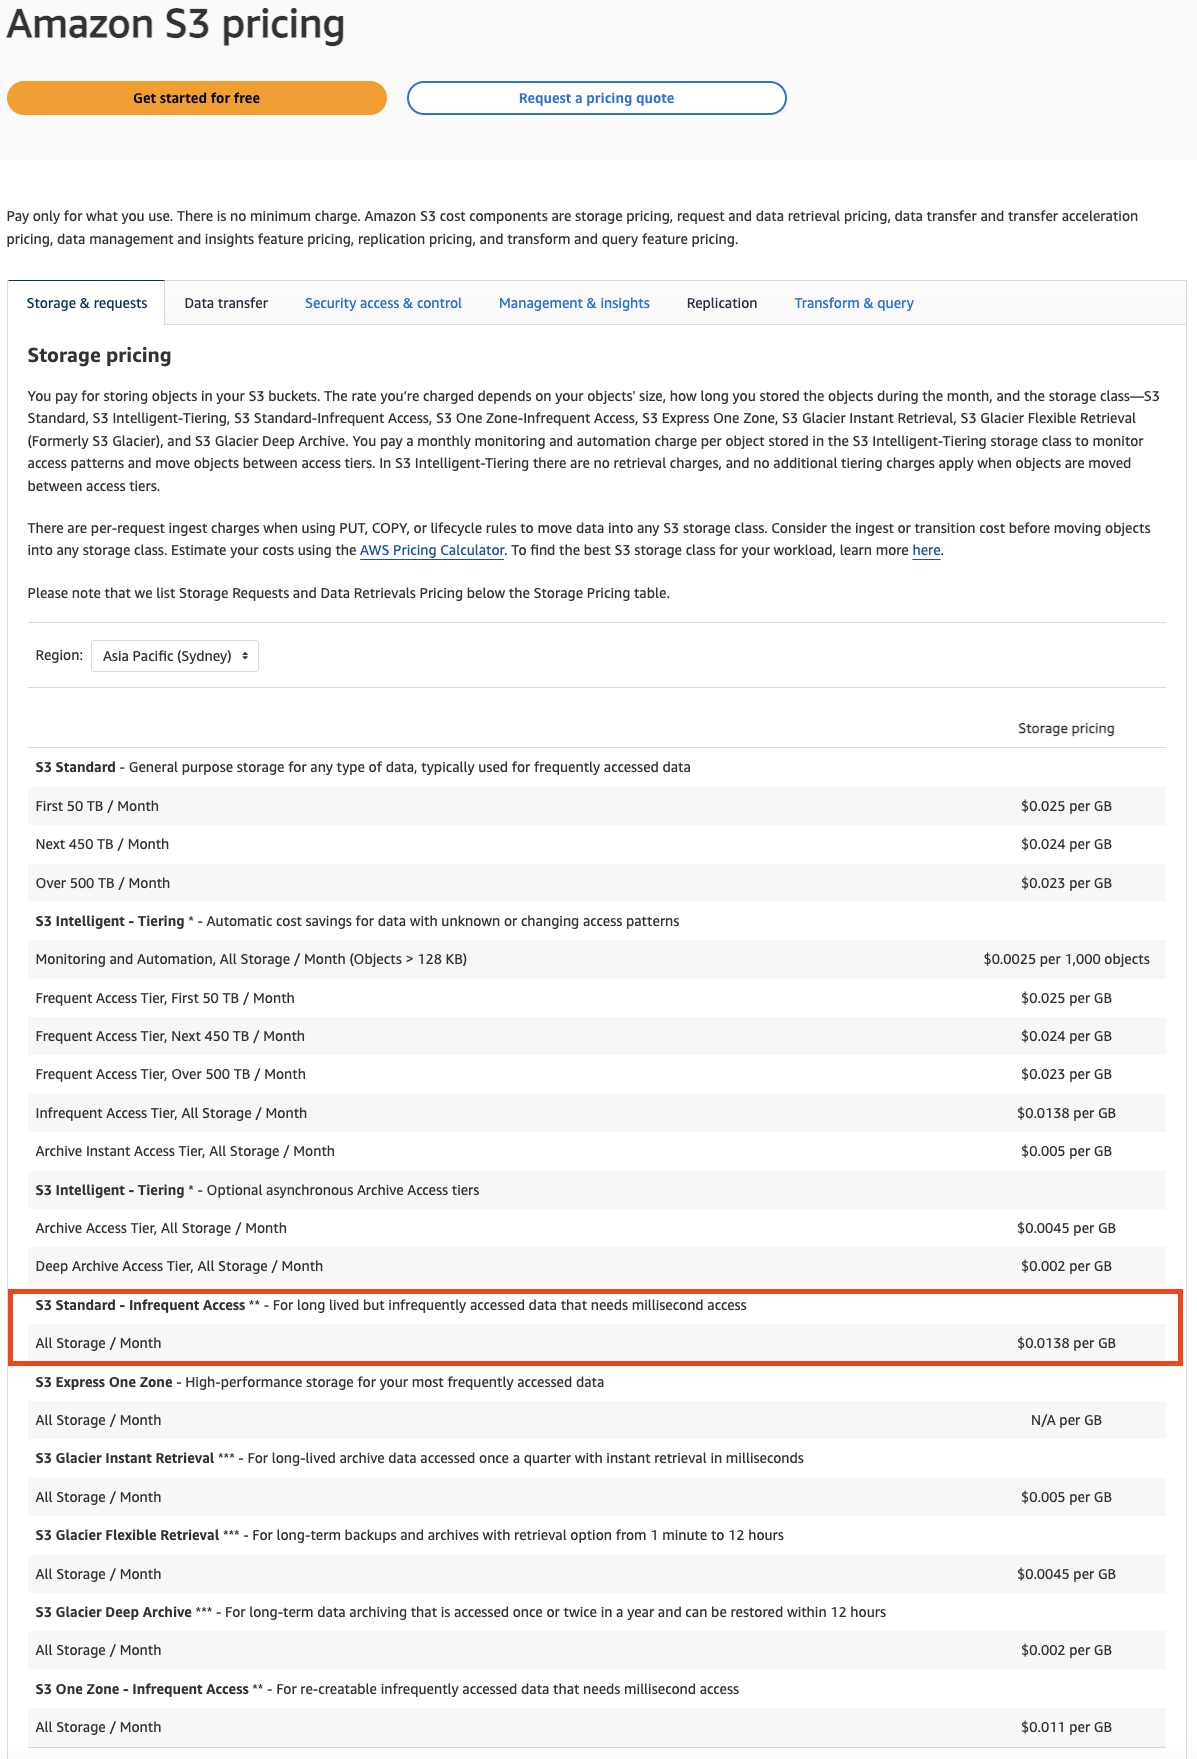This screenshot has height=1759, width=1197.
Task: Click 'Archive Instant Access Tier, All Storage / Month' row
Action: coord(597,1151)
